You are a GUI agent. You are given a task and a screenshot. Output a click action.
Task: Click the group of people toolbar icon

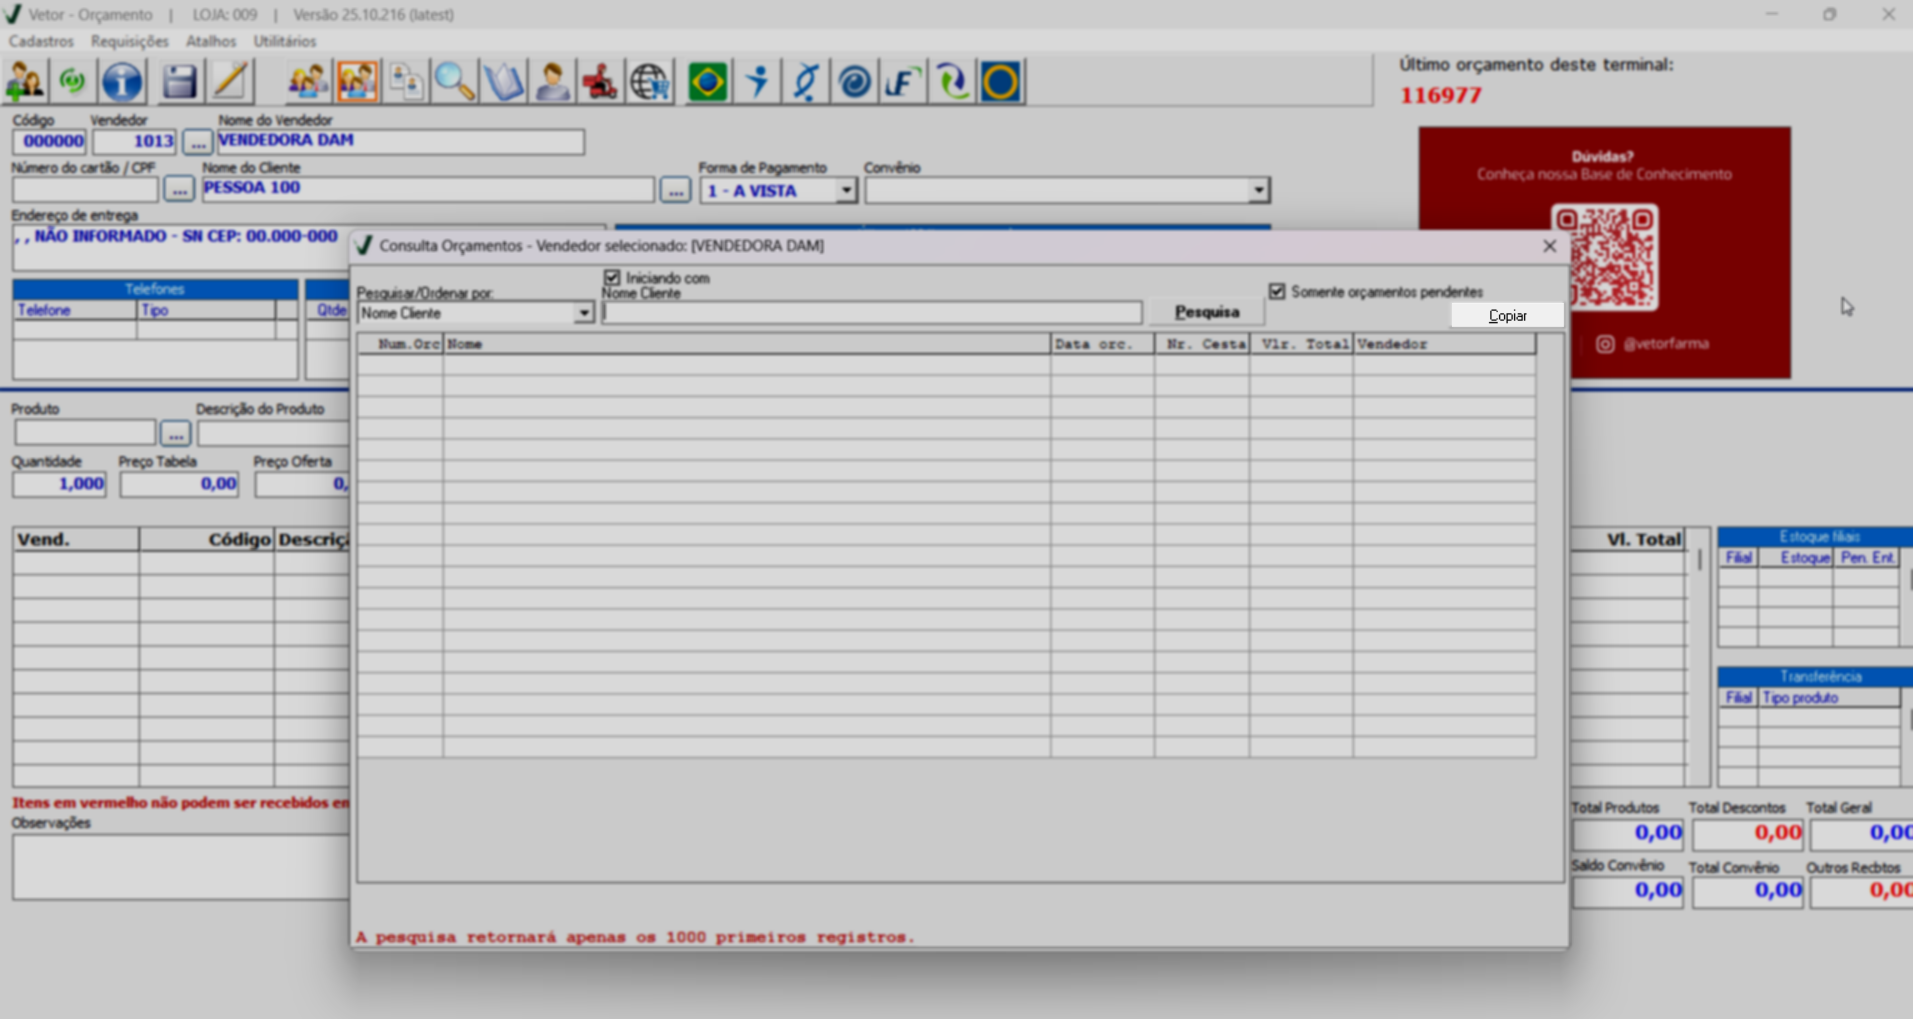point(307,82)
